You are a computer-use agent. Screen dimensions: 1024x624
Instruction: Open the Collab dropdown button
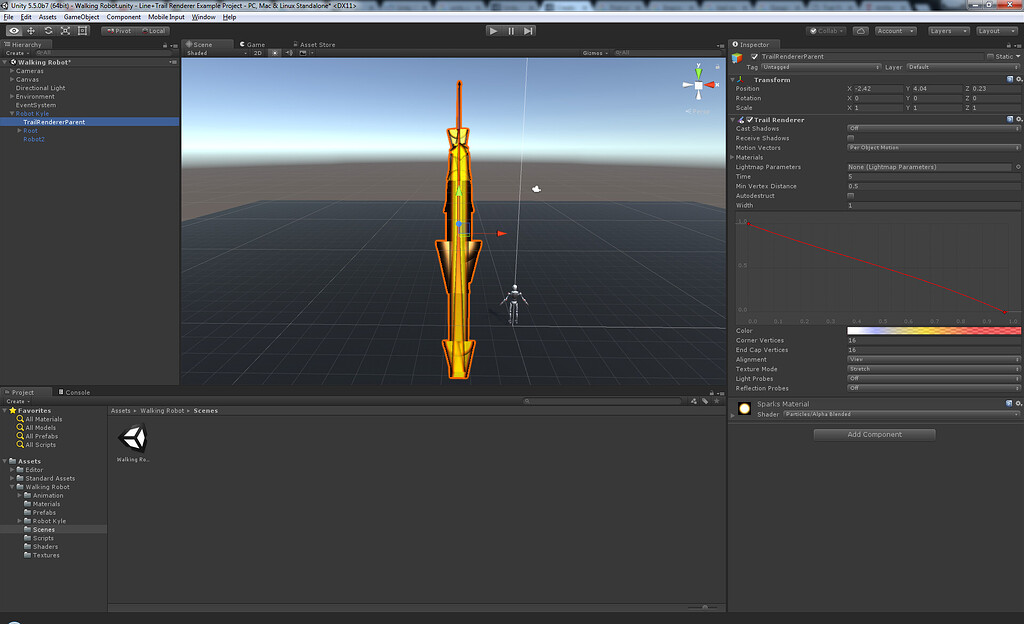coord(825,30)
